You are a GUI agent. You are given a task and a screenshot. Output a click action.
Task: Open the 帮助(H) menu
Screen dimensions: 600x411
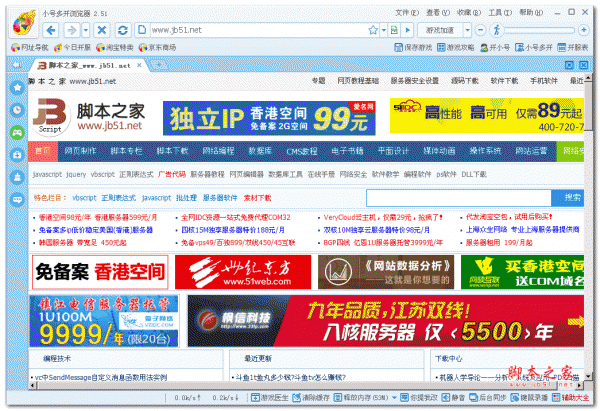click(x=531, y=13)
